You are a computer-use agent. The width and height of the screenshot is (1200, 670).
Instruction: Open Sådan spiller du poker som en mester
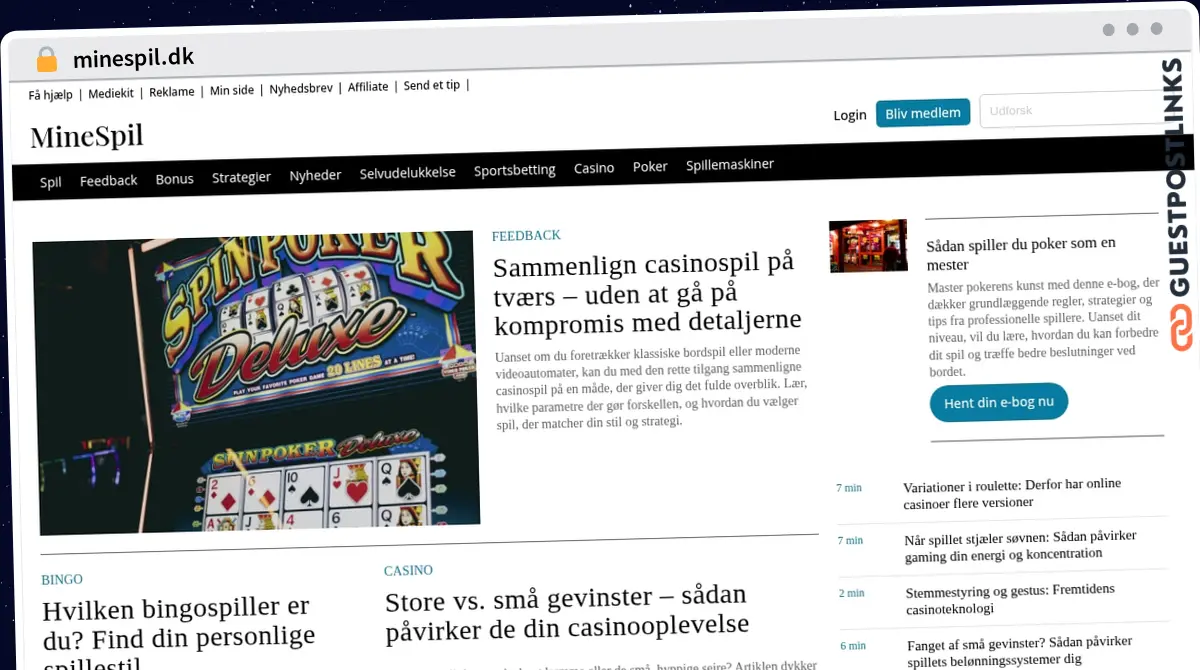coord(1021,253)
